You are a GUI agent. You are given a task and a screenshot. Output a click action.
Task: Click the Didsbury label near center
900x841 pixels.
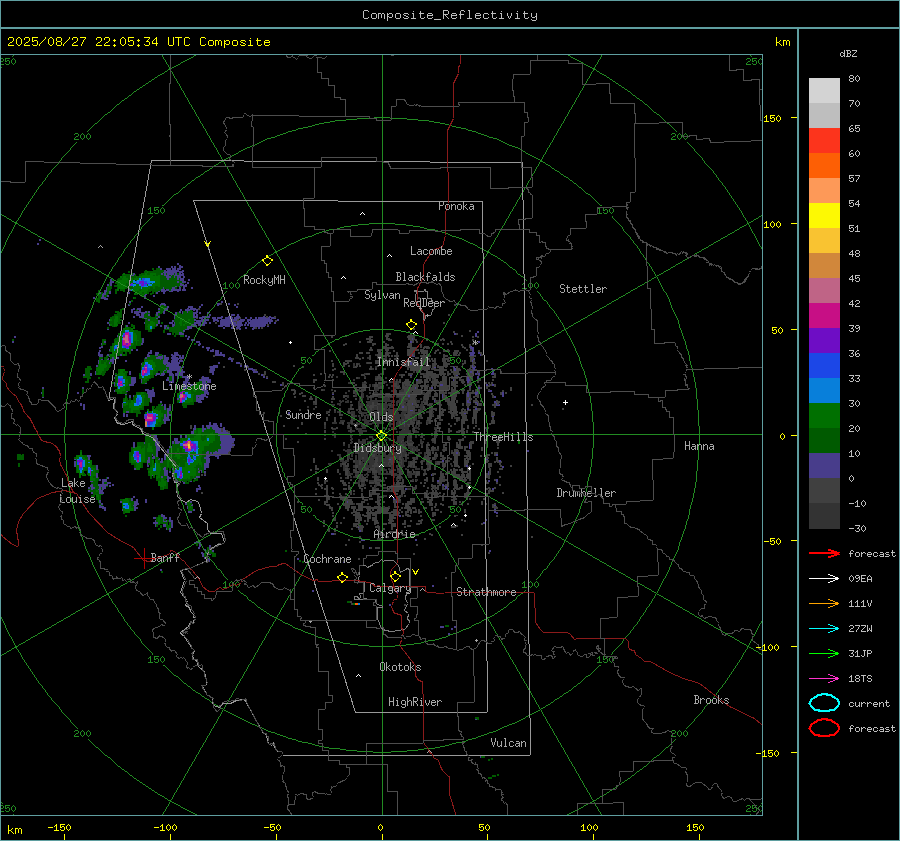click(x=377, y=448)
